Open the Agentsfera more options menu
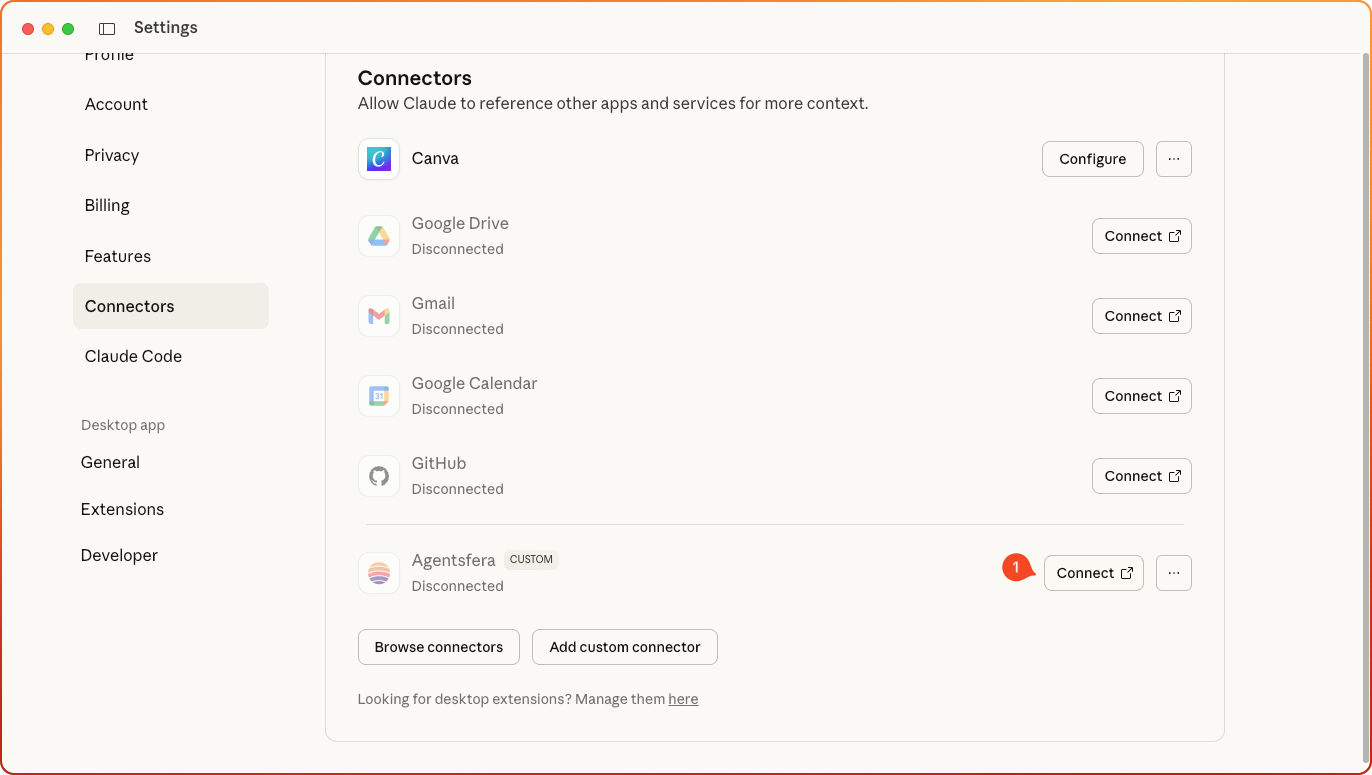This screenshot has height=775, width=1372. pyautogui.click(x=1173, y=573)
